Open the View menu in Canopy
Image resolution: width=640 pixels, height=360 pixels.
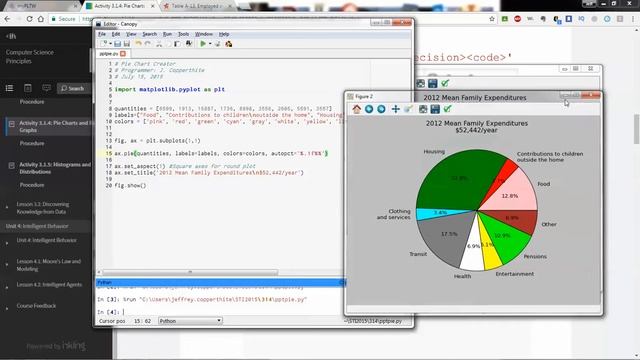(131, 34)
